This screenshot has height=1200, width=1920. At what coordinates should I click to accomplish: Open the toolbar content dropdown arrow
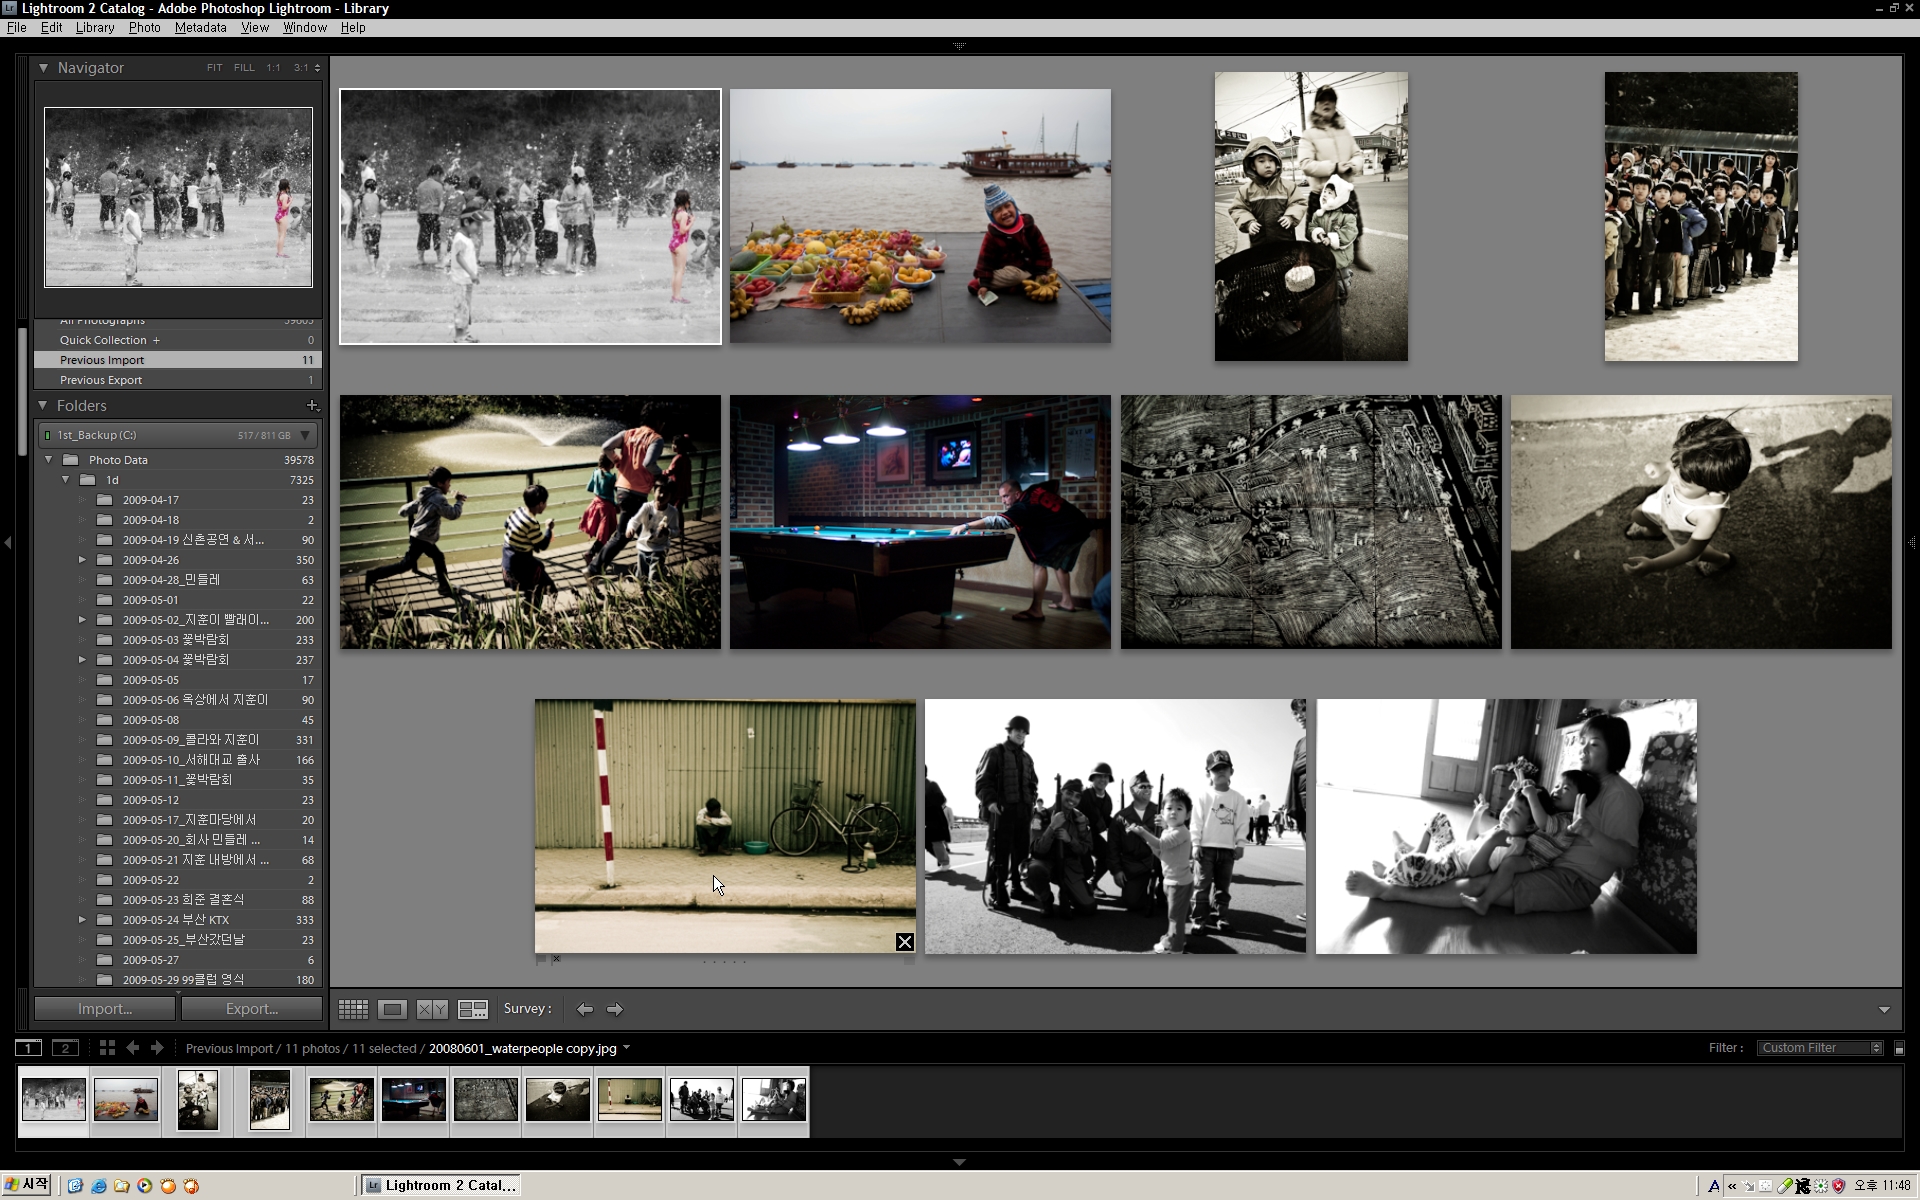[x=1884, y=1010]
